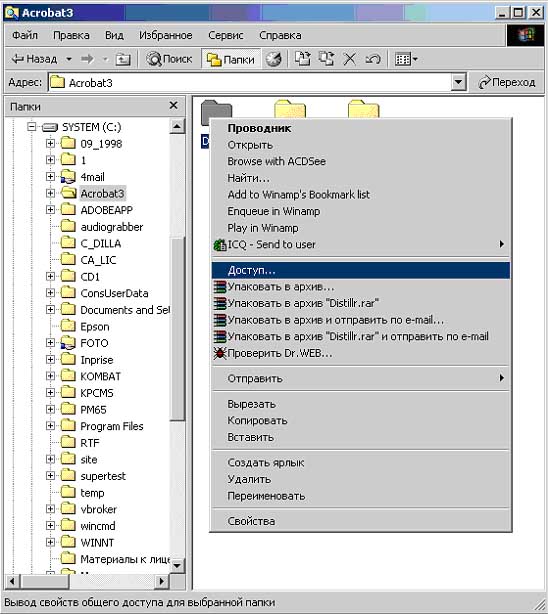
Task: Choose Создать ярлык in context menu
Action: pos(360,462)
